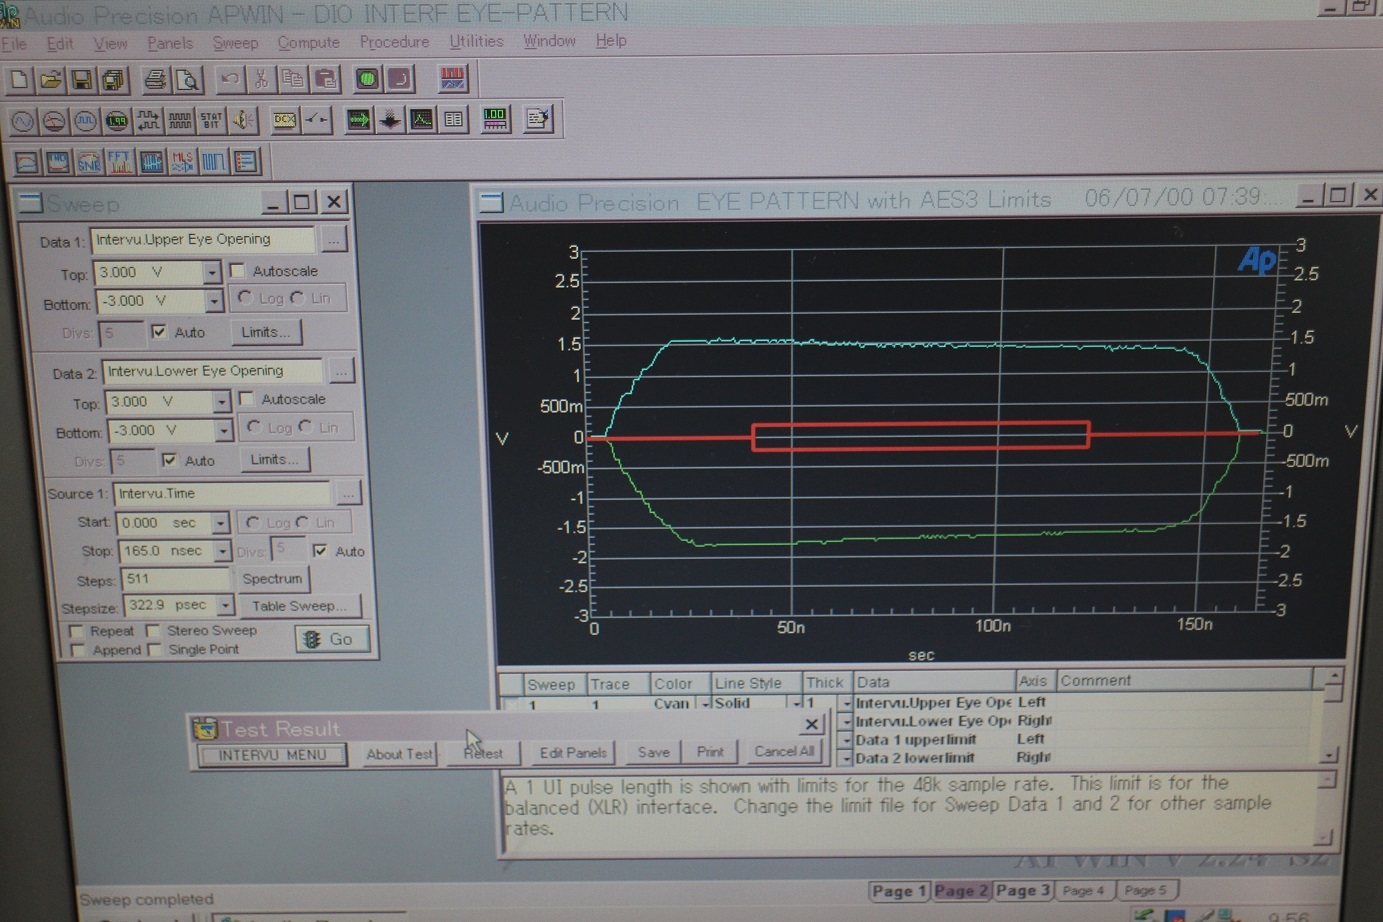Open the Digital I/O panel icon
The width and height of the screenshot is (1383, 922).
point(148,122)
